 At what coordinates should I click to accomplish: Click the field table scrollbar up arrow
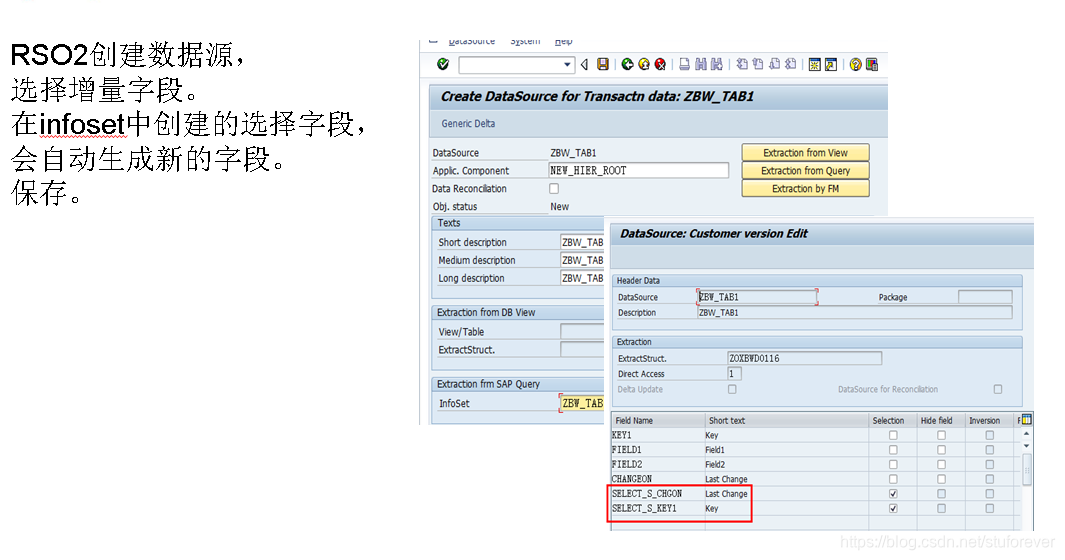(1026, 434)
